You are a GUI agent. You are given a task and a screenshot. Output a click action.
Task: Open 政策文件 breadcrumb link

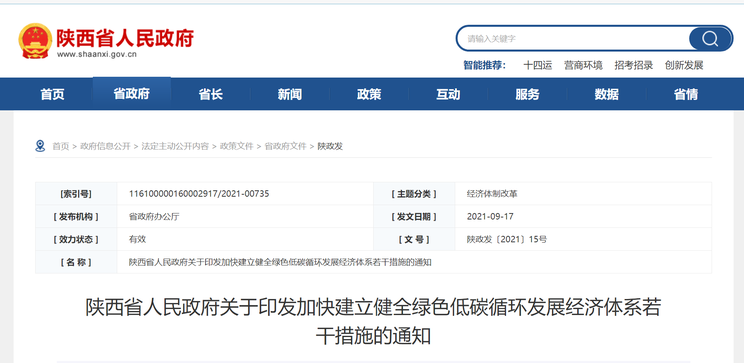[237, 146]
